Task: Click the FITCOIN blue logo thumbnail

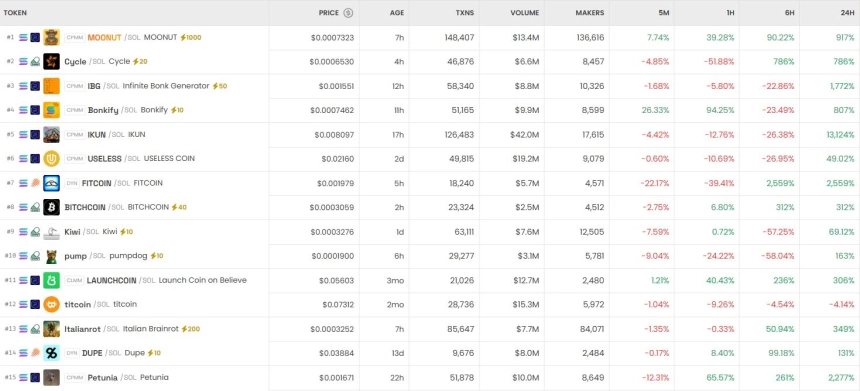Action: 52,183
